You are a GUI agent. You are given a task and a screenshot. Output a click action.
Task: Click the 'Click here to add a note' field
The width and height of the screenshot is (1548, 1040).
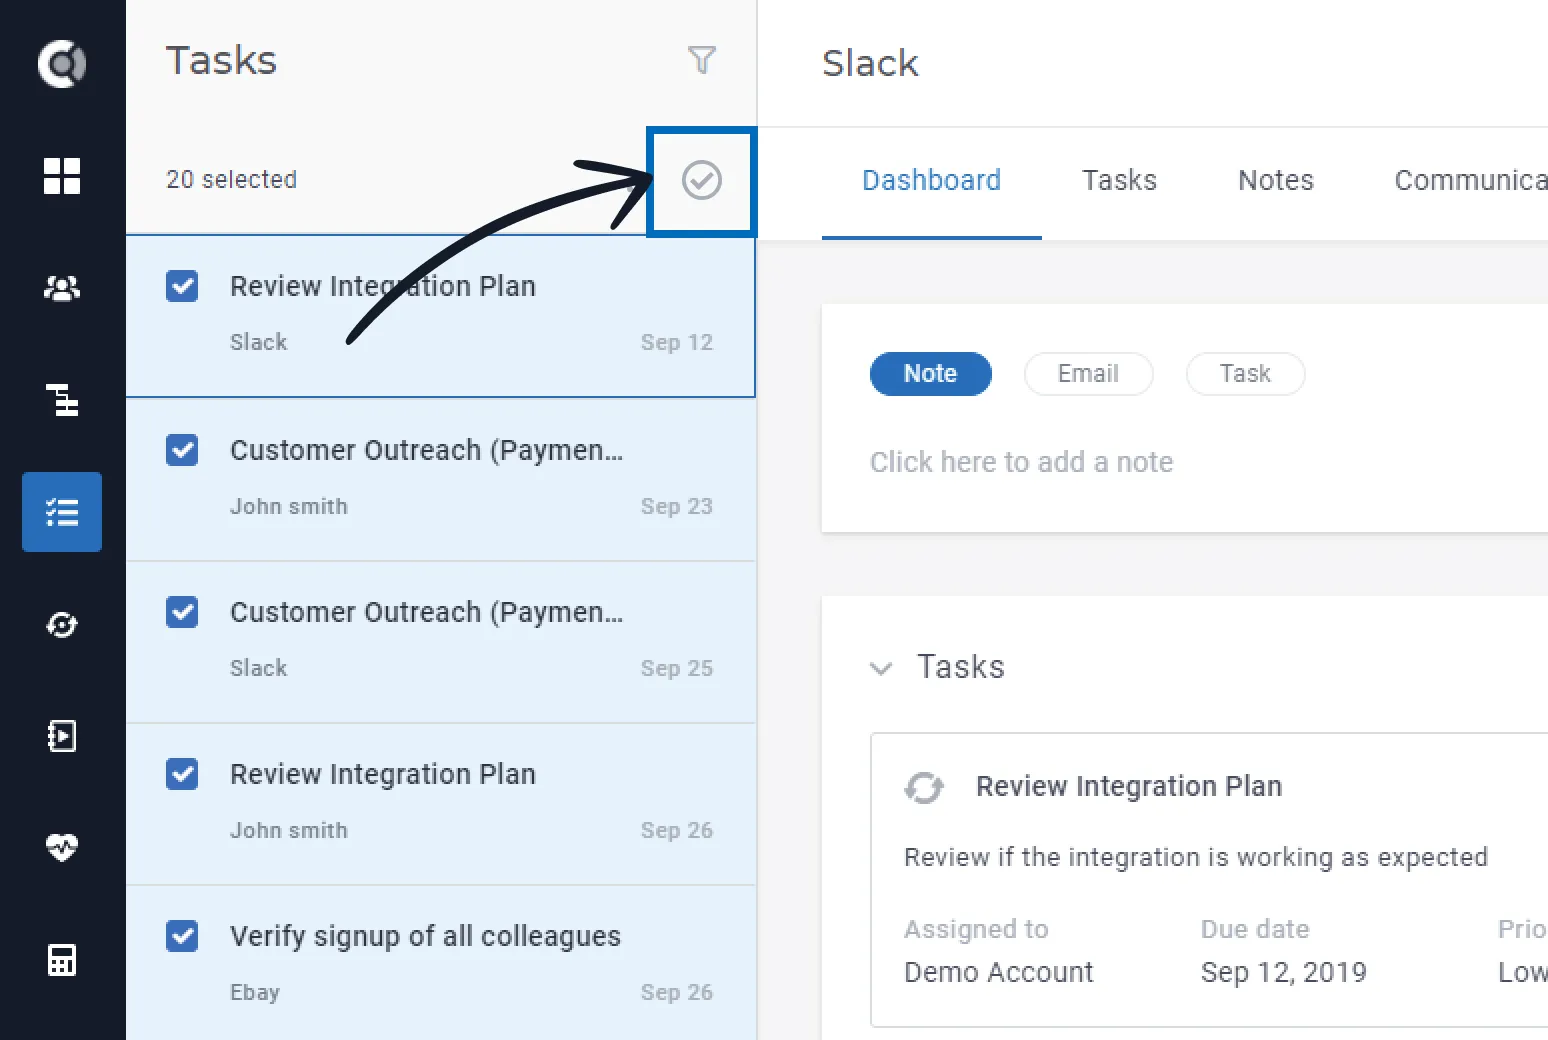pyautogui.click(x=1021, y=462)
